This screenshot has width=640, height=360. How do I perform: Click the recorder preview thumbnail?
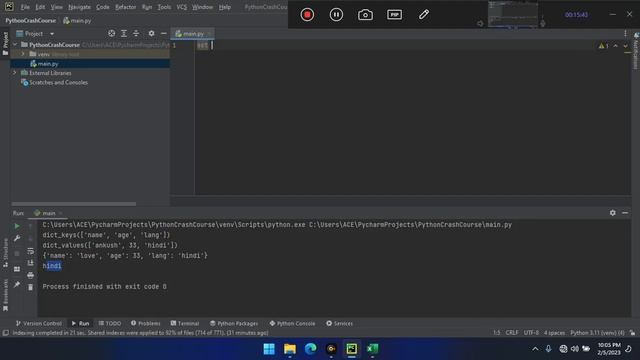click(513, 14)
